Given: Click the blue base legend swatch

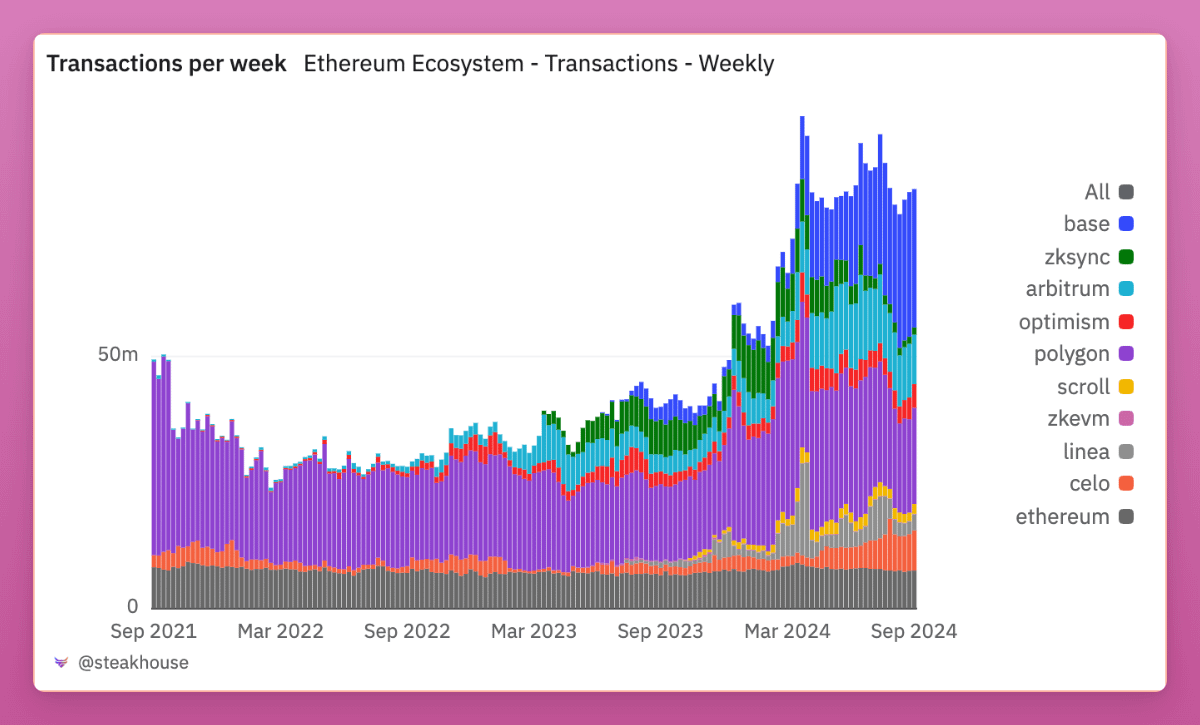Looking at the screenshot, I should point(1126,224).
